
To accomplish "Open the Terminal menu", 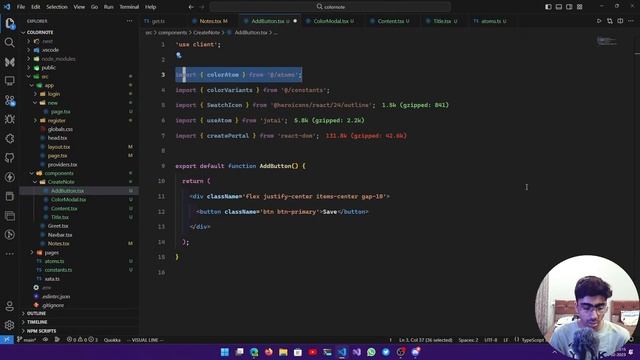I will 129,7.
